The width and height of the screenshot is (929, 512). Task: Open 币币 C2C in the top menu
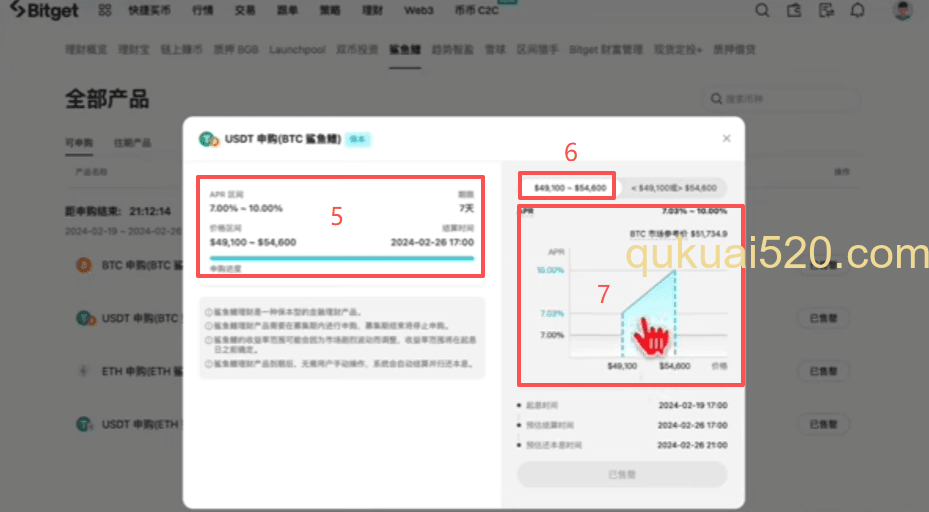477,10
